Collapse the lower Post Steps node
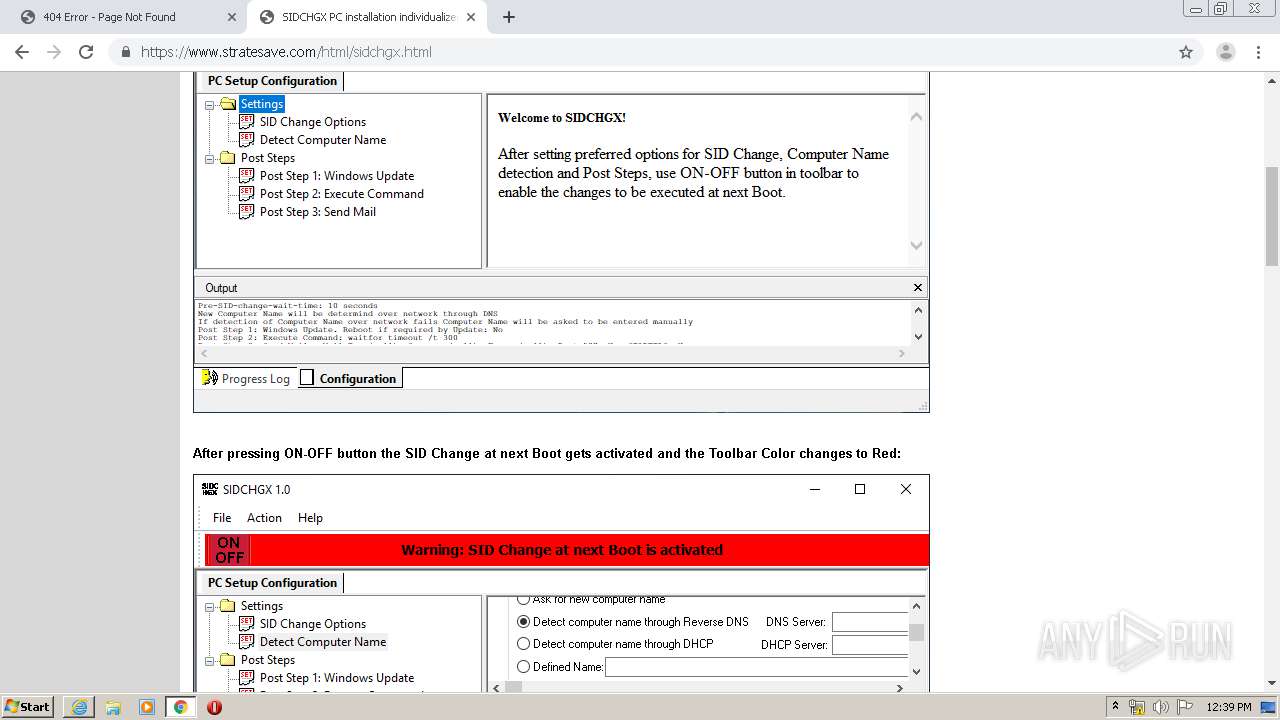The width and height of the screenshot is (1280, 720). pos(210,660)
